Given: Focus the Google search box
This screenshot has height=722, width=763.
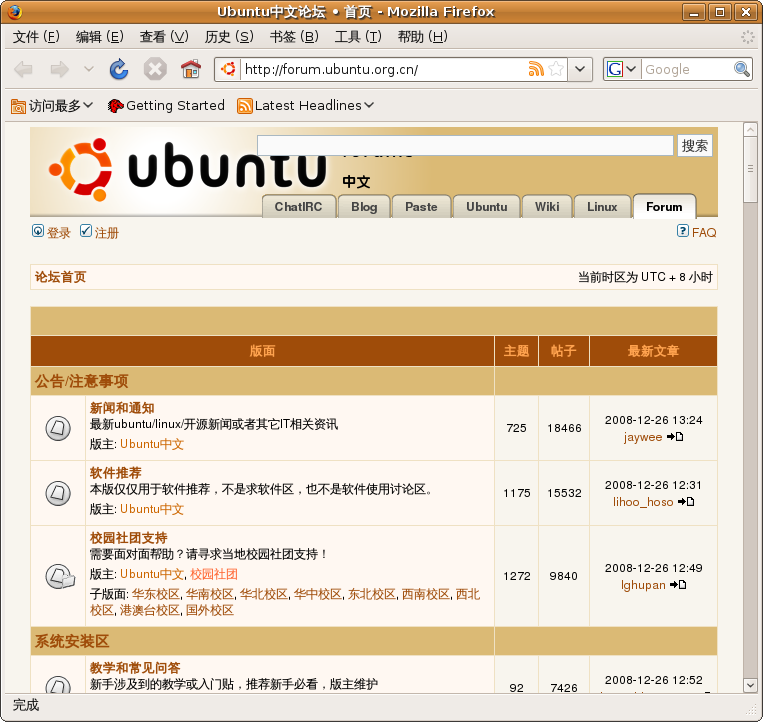Looking at the screenshot, I should tap(687, 70).
